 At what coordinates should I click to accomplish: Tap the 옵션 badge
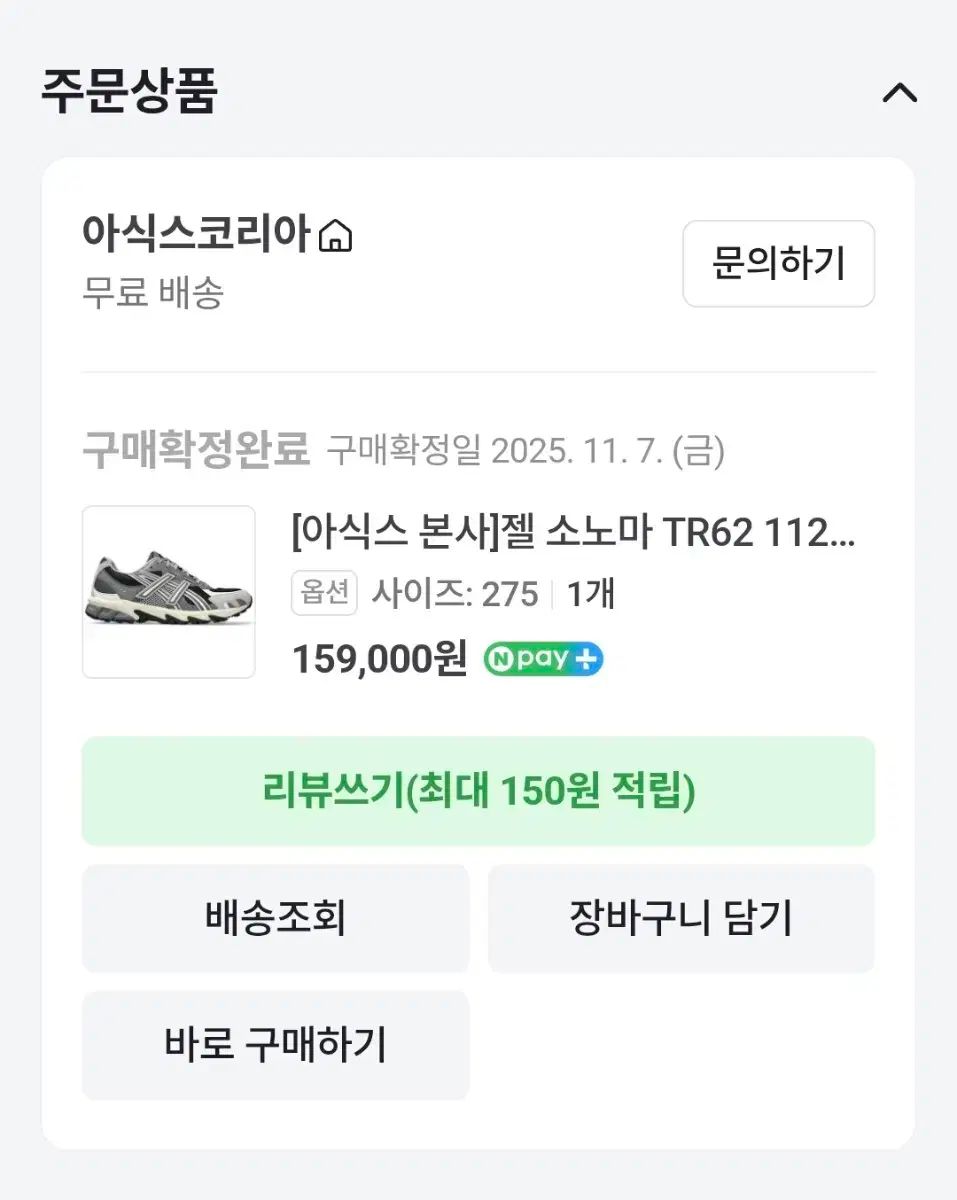click(324, 593)
